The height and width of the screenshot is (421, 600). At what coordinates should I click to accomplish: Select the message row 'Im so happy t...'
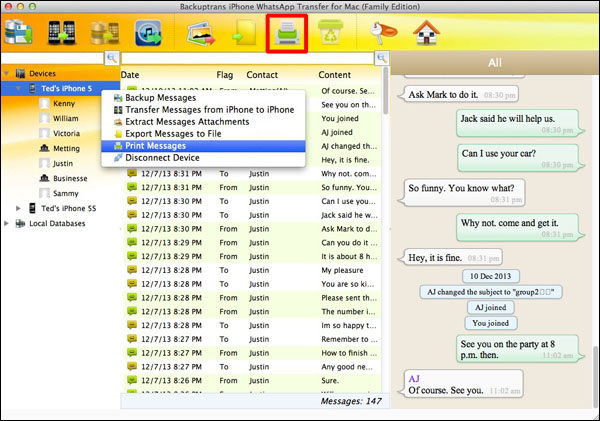pyautogui.click(x=252, y=325)
